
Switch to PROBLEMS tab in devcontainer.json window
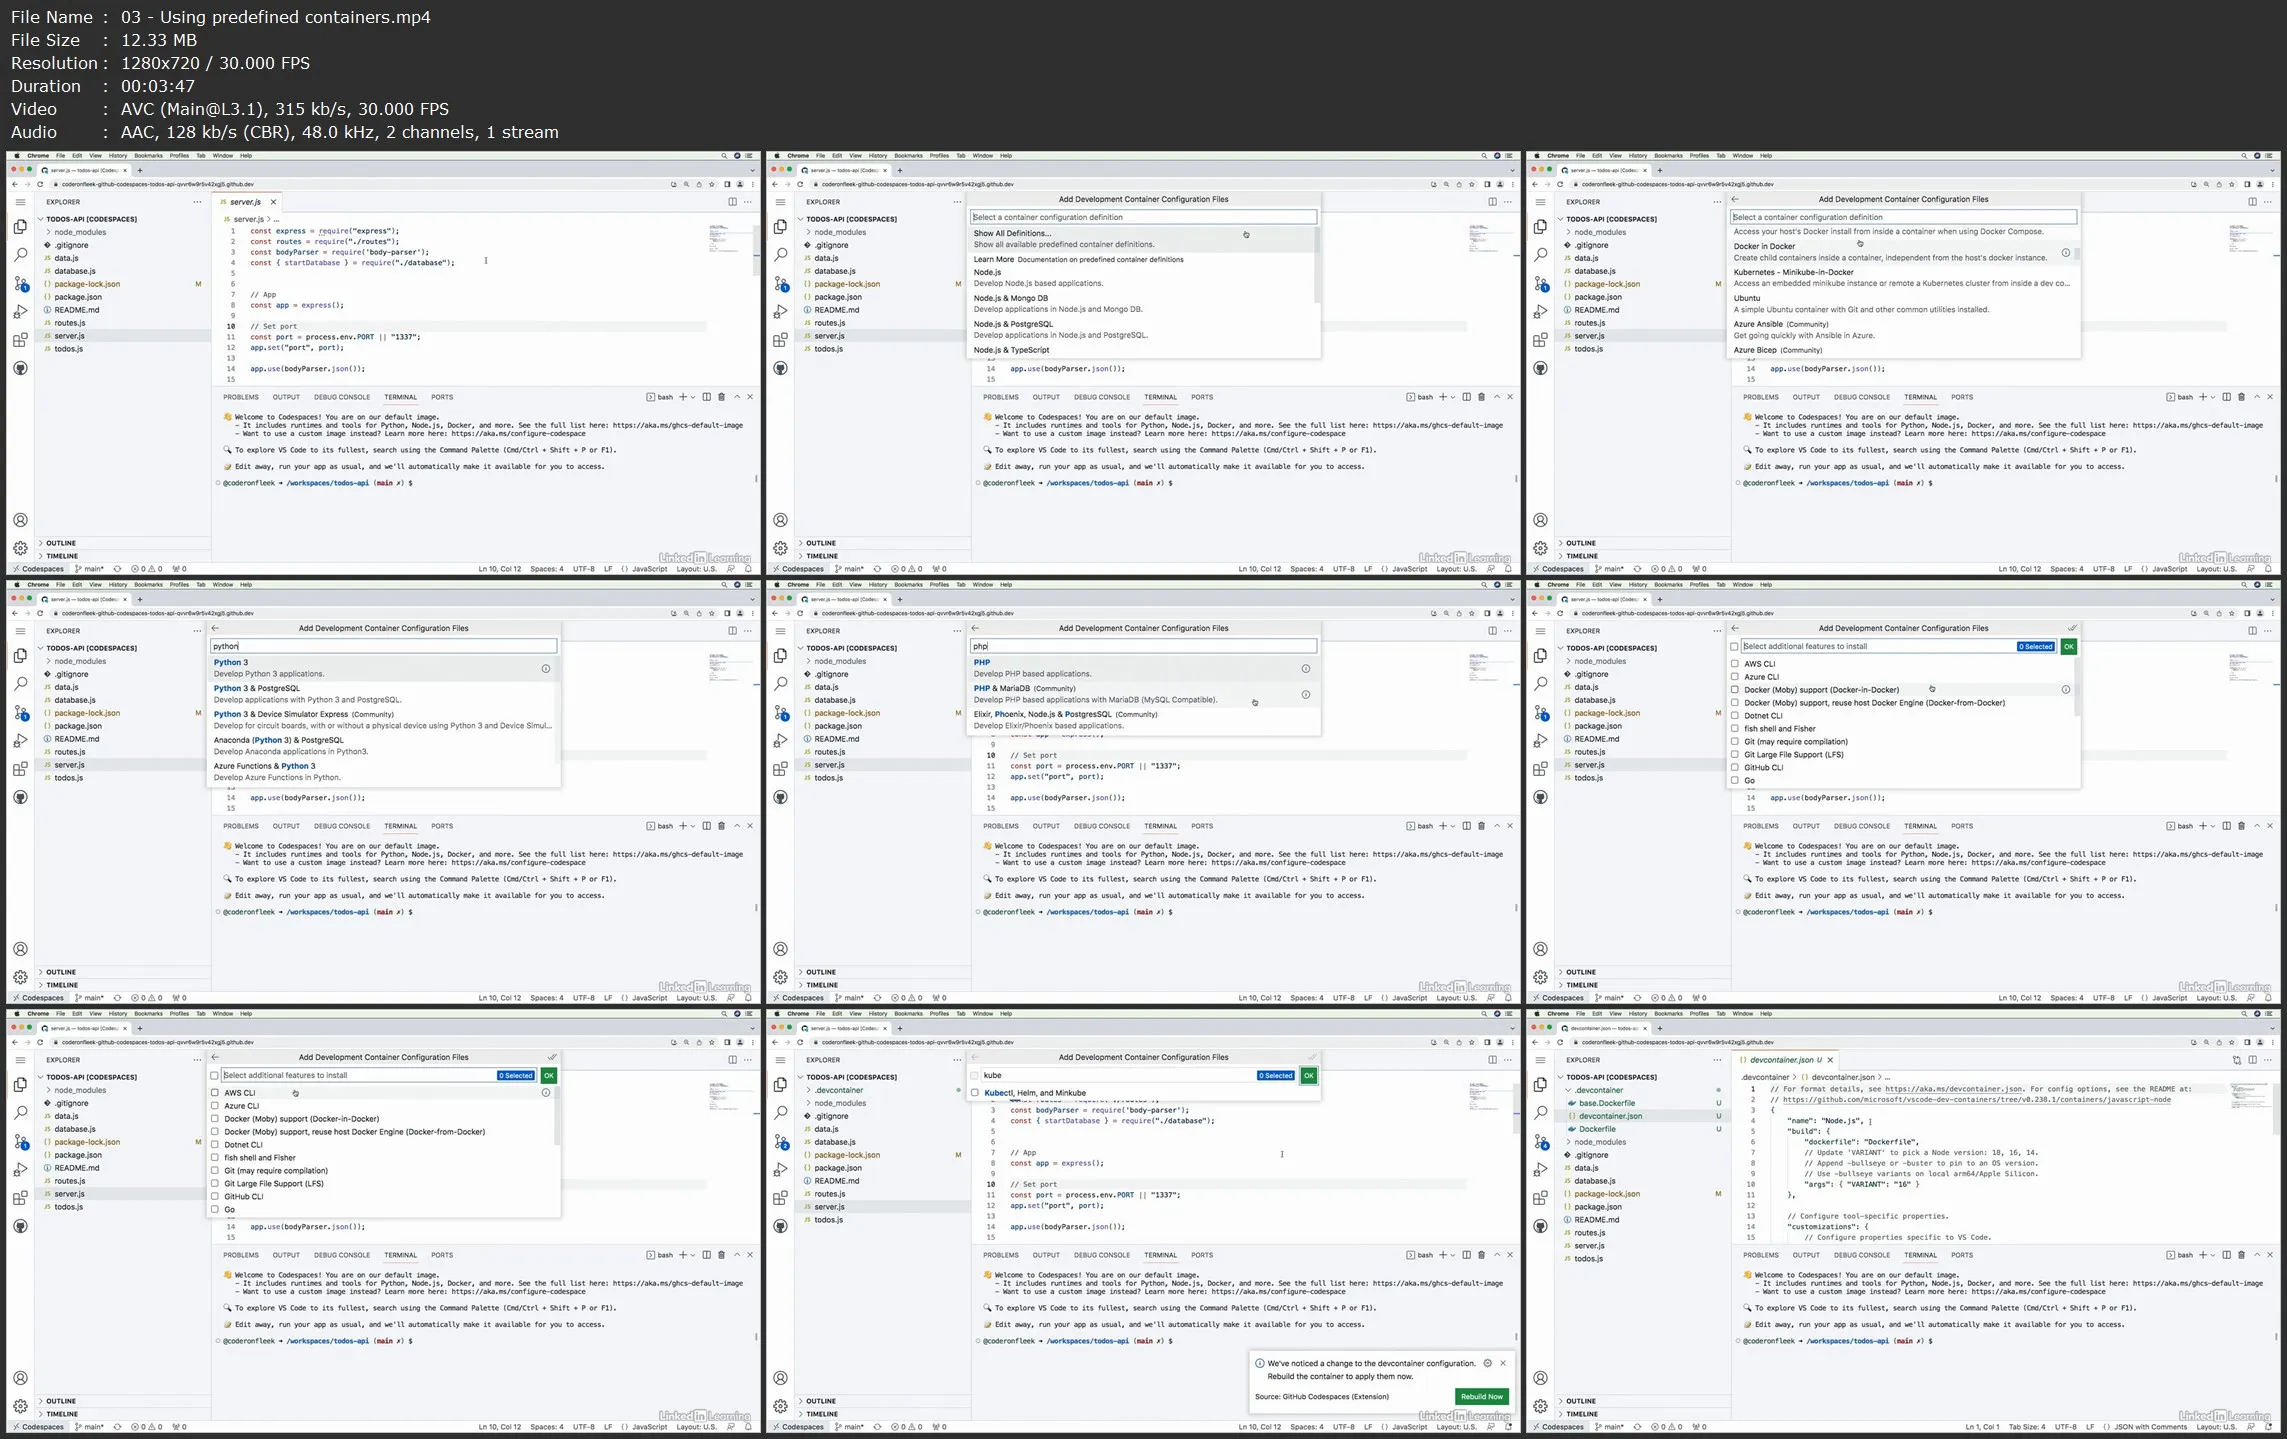tap(1761, 1255)
